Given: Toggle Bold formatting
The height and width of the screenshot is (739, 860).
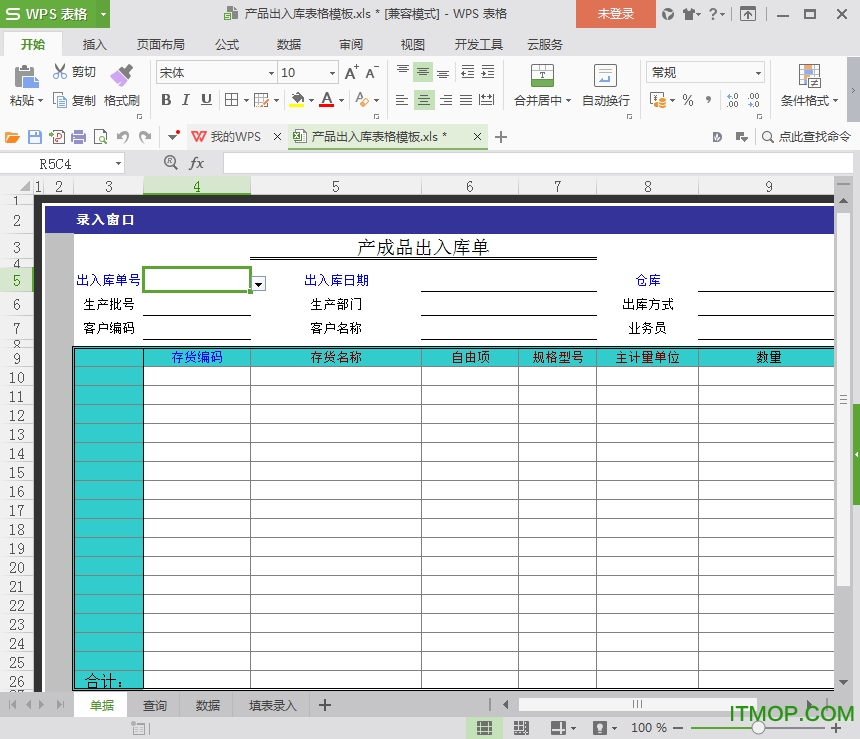Looking at the screenshot, I should (166, 100).
